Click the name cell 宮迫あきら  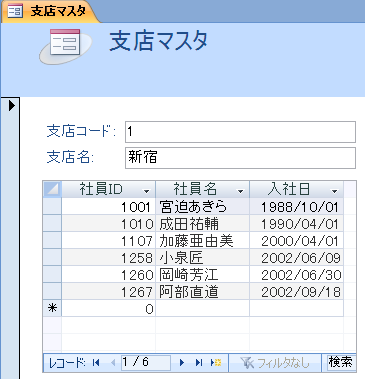click(x=203, y=207)
